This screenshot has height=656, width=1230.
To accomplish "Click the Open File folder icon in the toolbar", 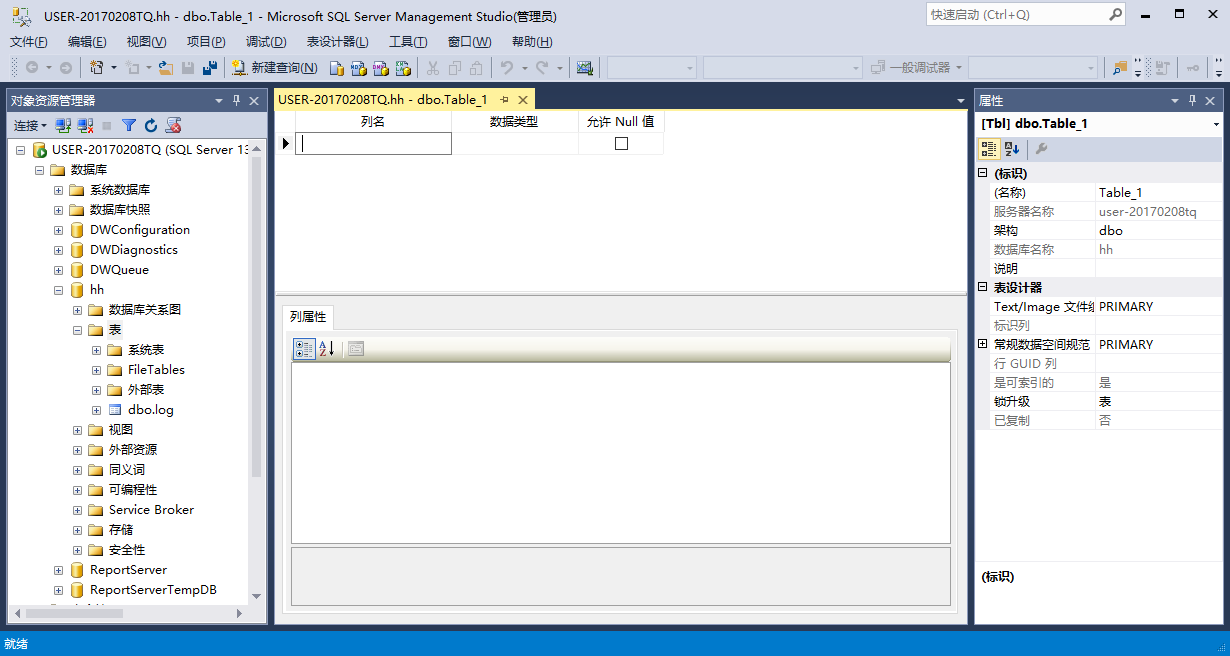I will (166, 68).
